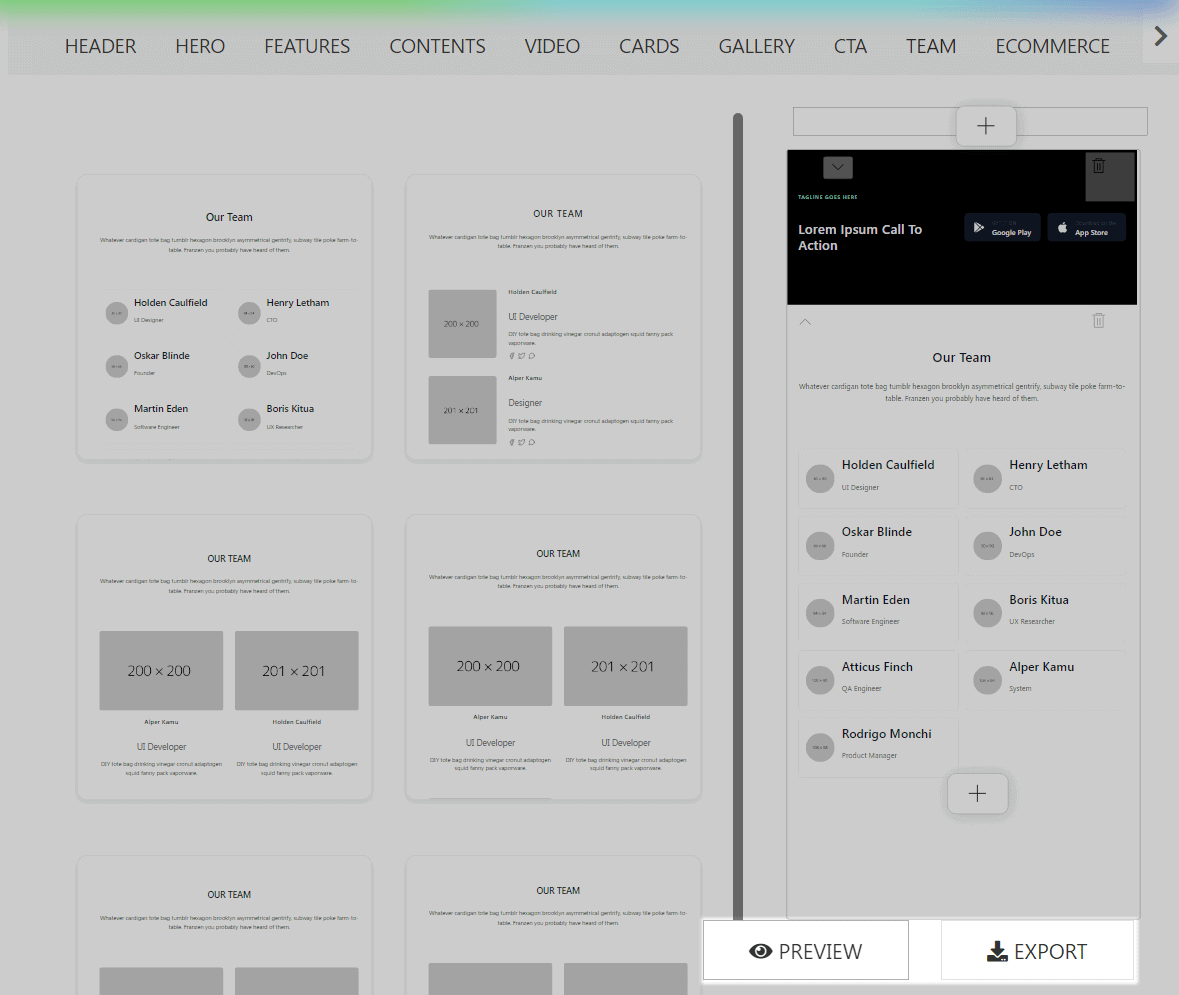Open the HEADER blocks tab
This screenshot has height=995, width=1179.
[x=100, y=46]
